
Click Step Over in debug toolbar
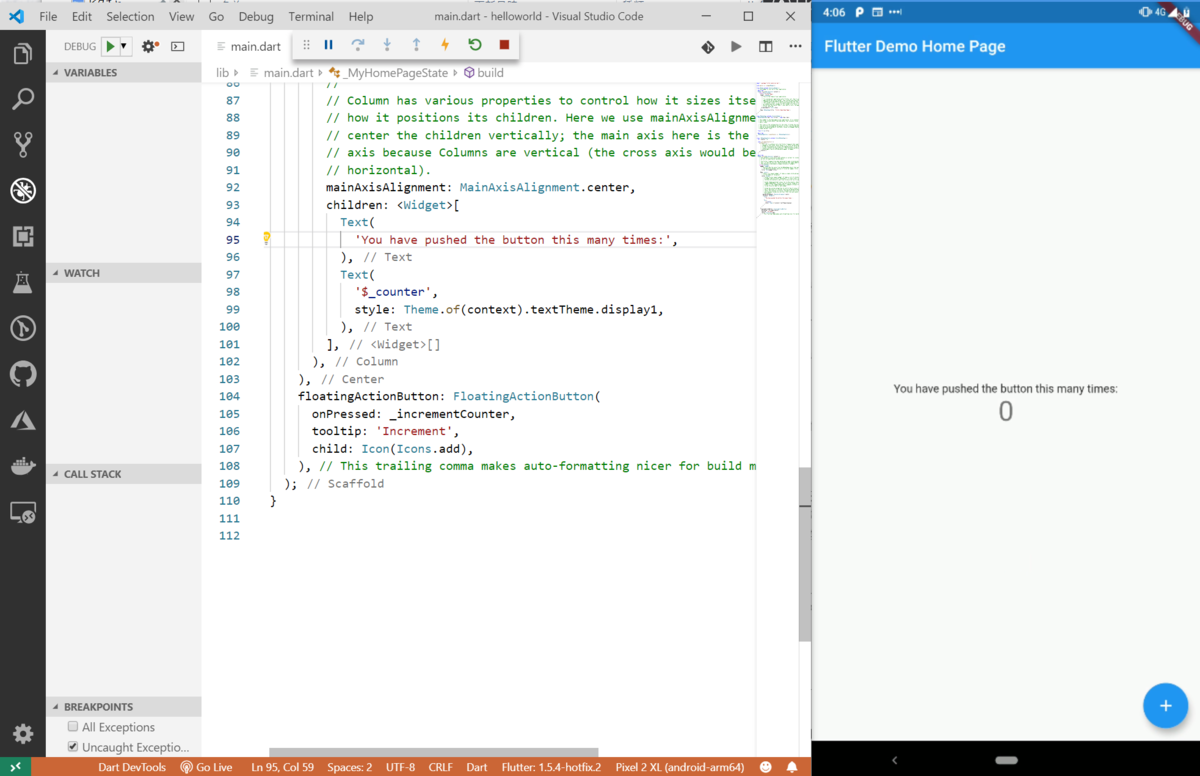[357, 45]
